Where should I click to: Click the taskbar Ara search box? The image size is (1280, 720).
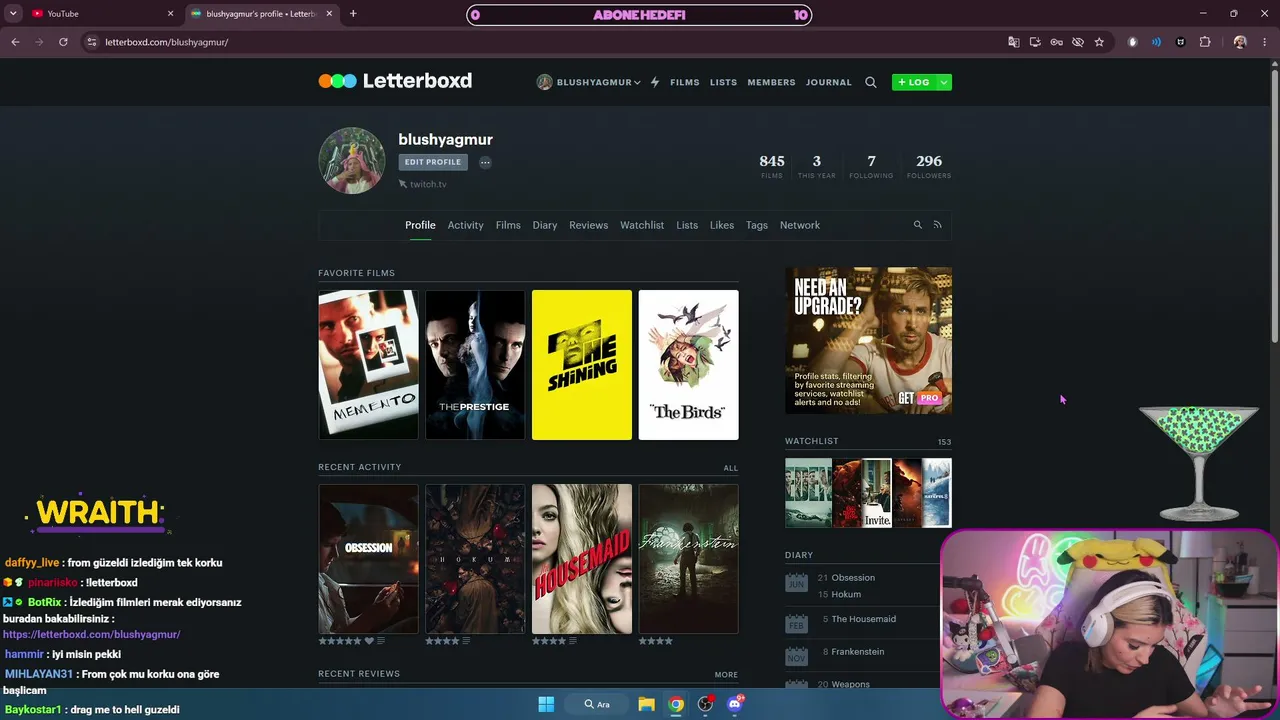pos(598,704)
